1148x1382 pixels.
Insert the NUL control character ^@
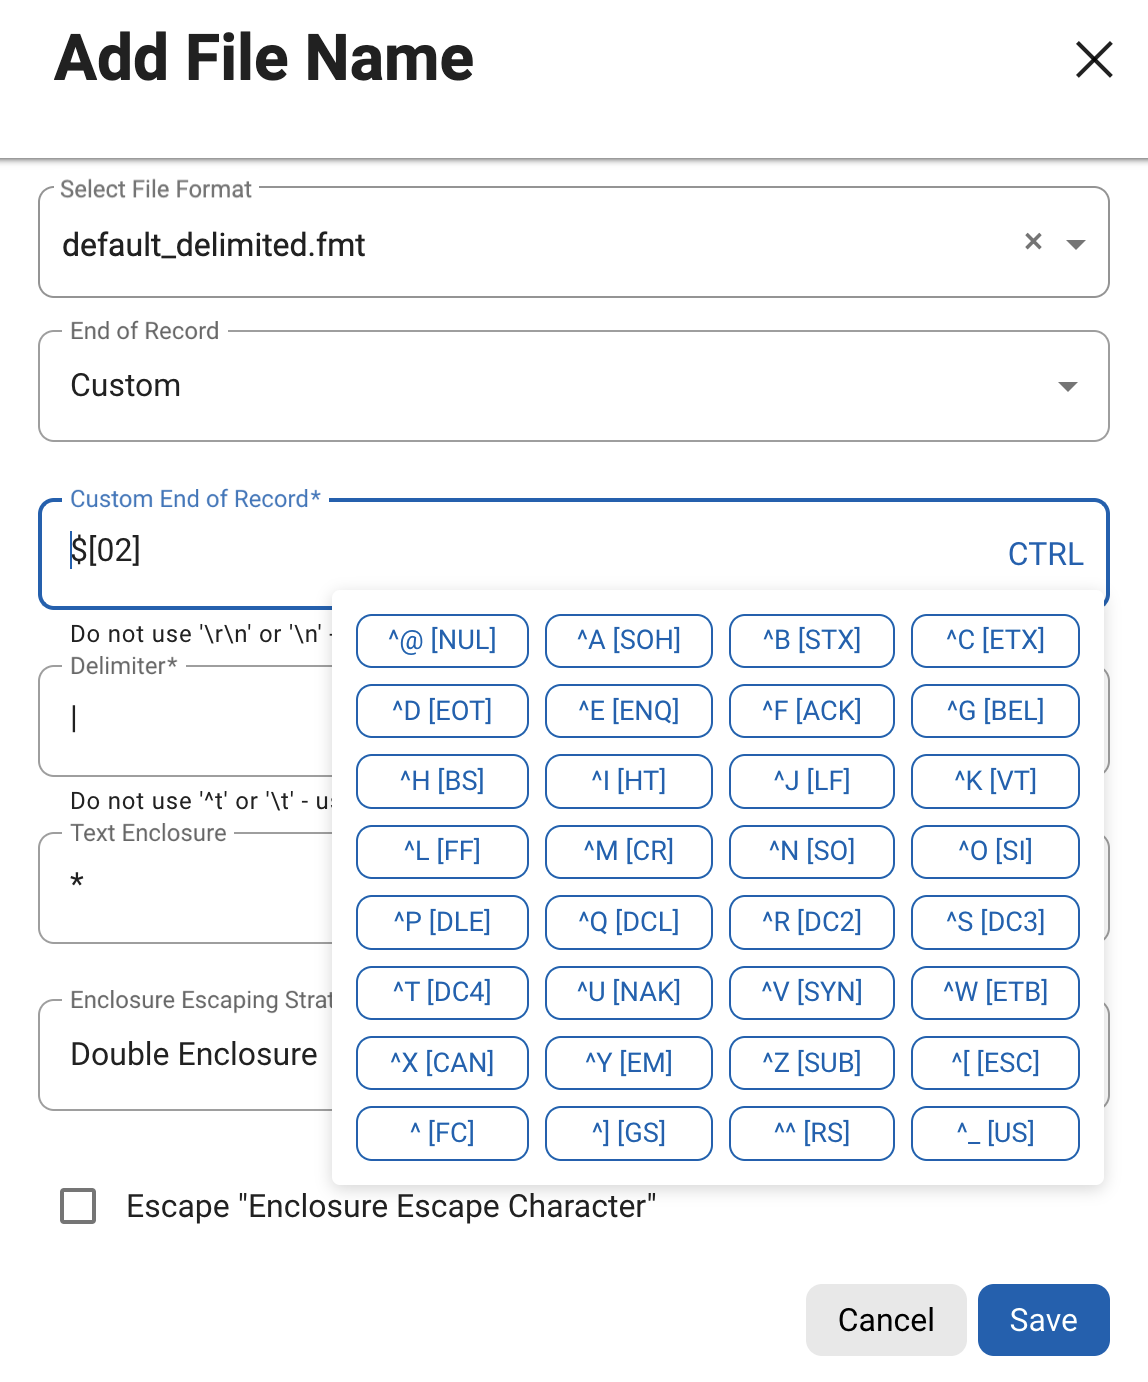click(441, 640)
